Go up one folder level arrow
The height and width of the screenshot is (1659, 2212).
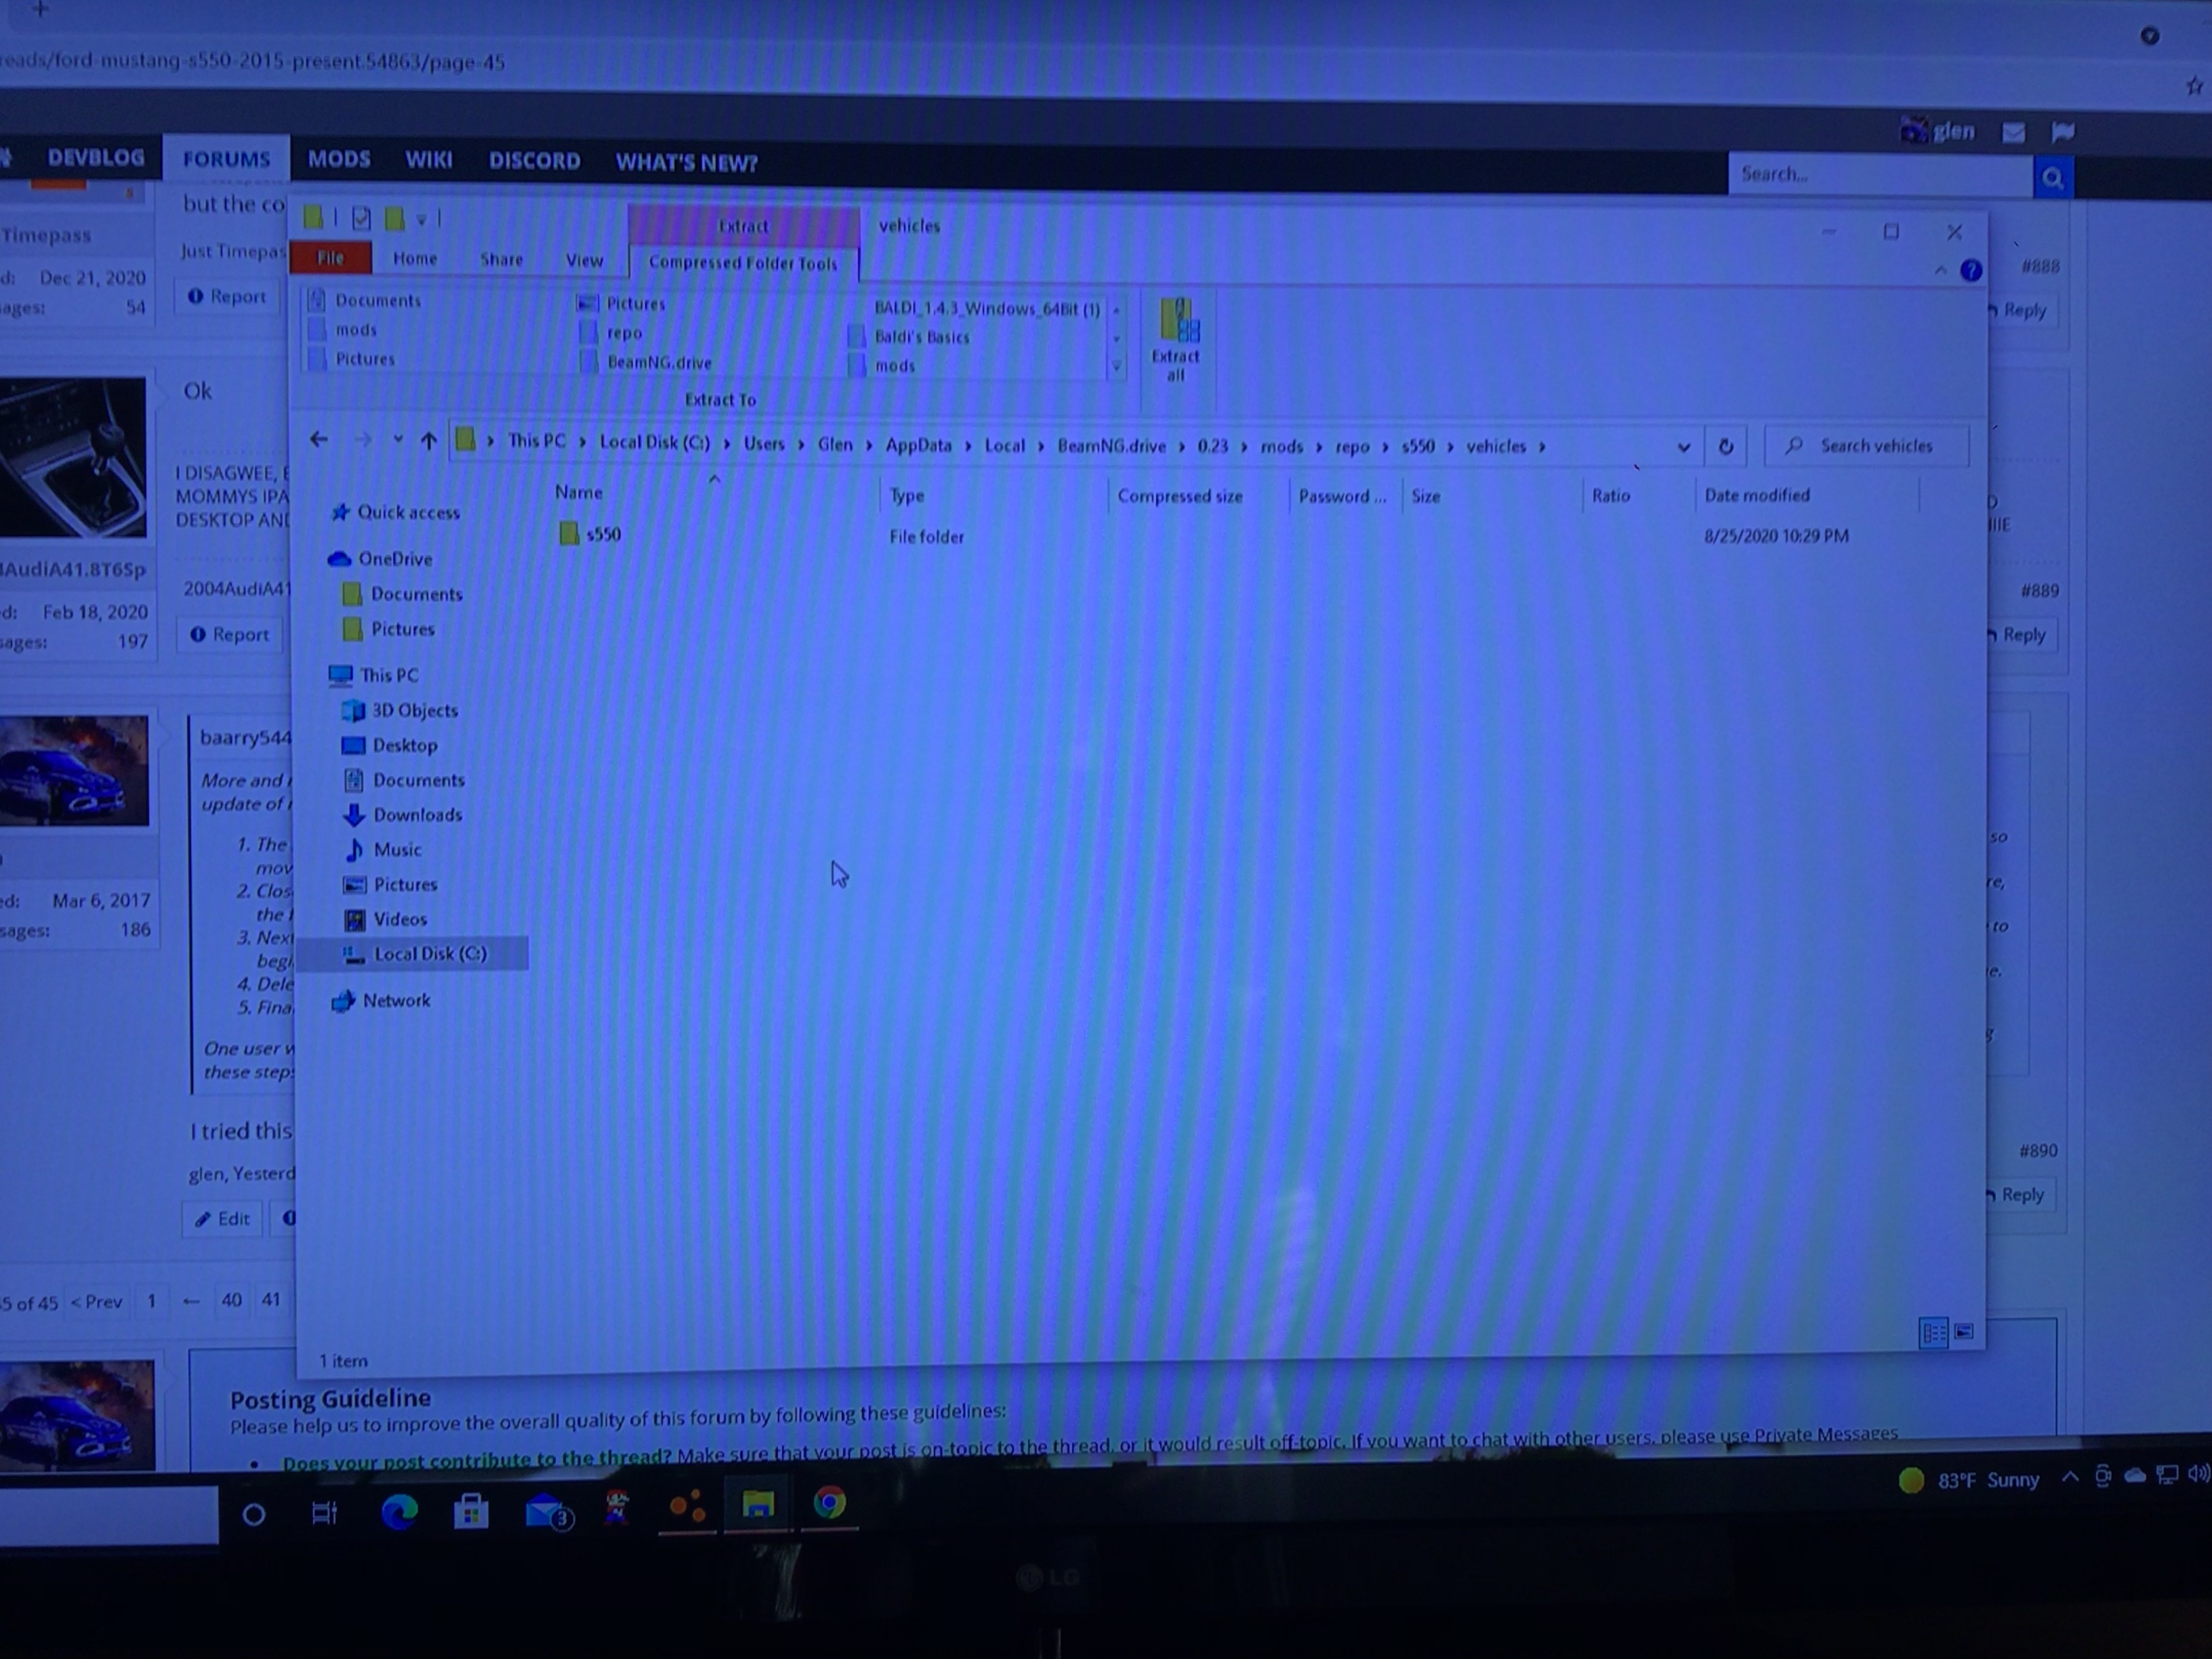coord(429,440)
